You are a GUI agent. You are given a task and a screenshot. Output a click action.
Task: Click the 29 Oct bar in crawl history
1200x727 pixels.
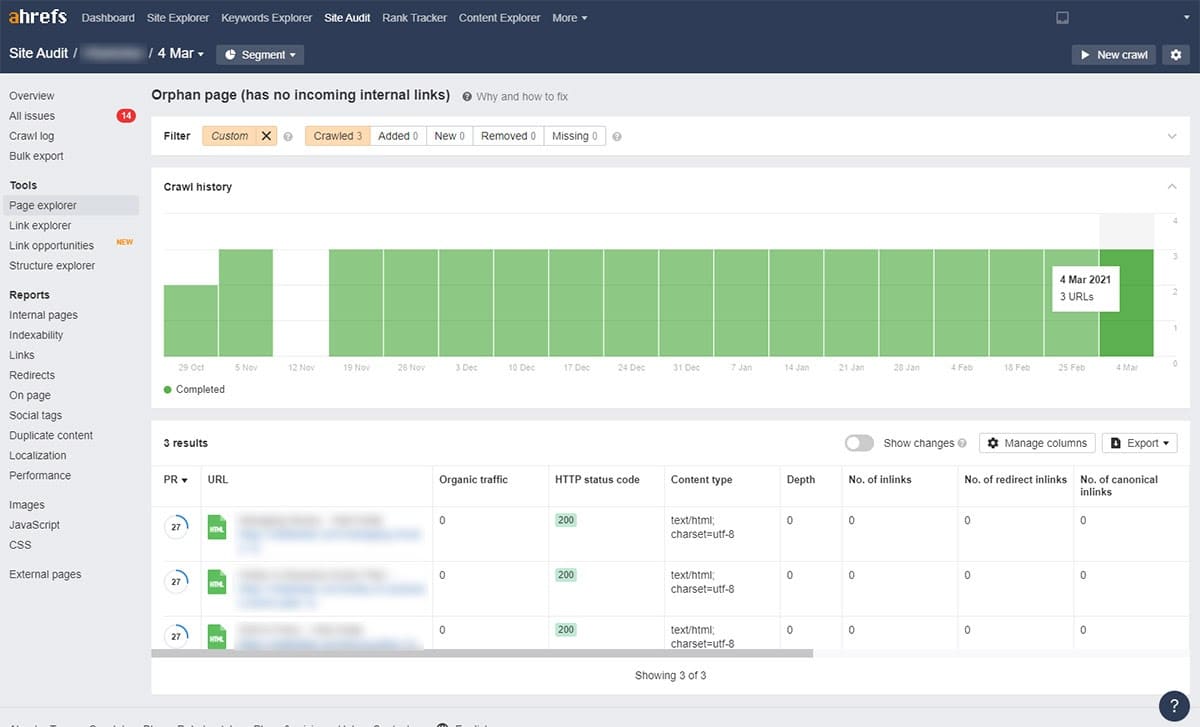click(x=191, y=320)
